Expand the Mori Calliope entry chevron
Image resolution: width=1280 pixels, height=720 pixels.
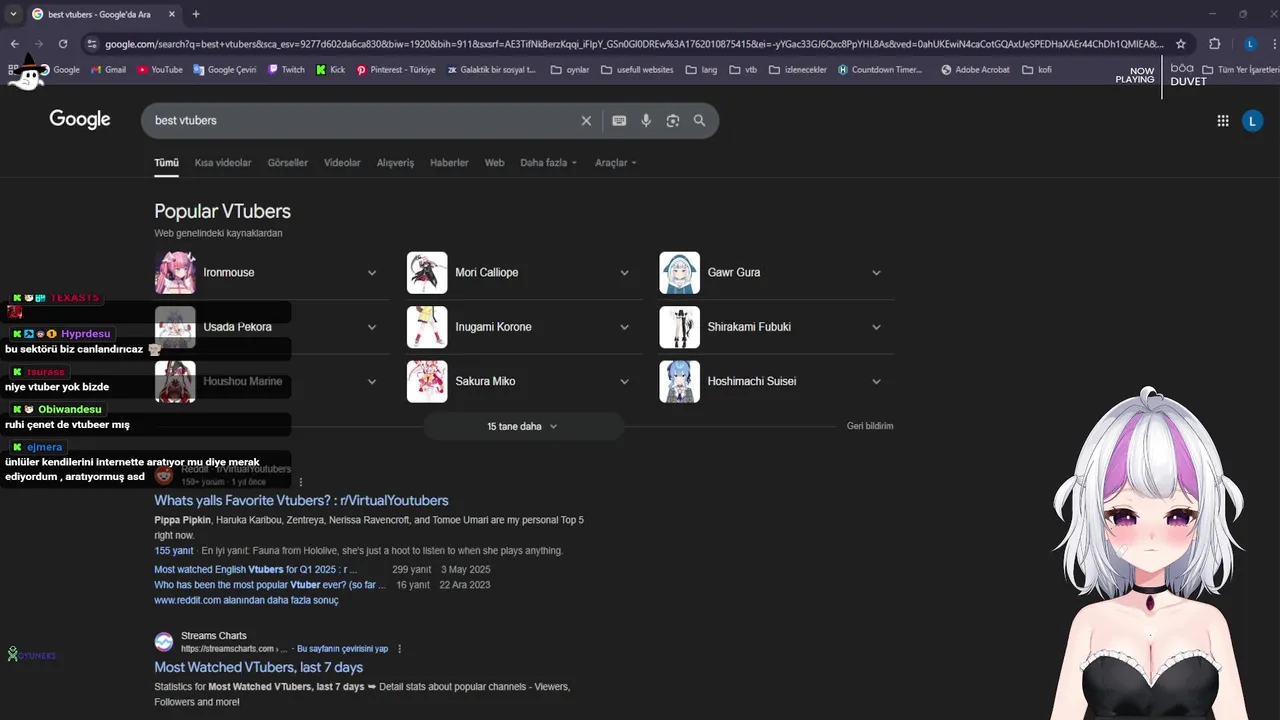pos(624,273)
